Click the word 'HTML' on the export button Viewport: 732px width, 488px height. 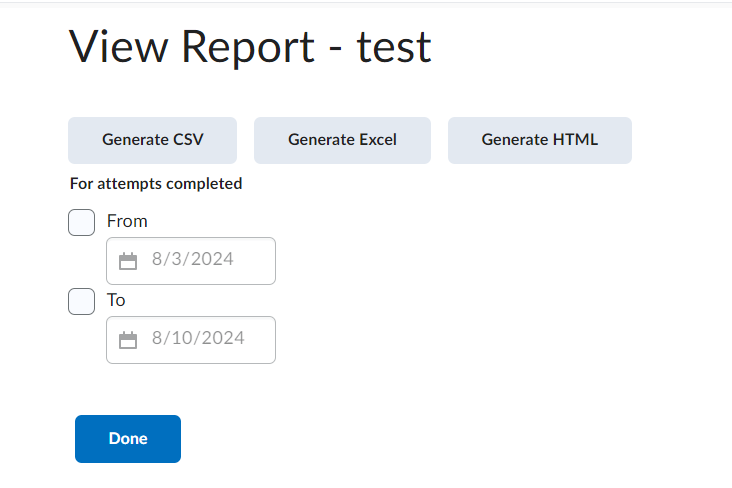576,140
